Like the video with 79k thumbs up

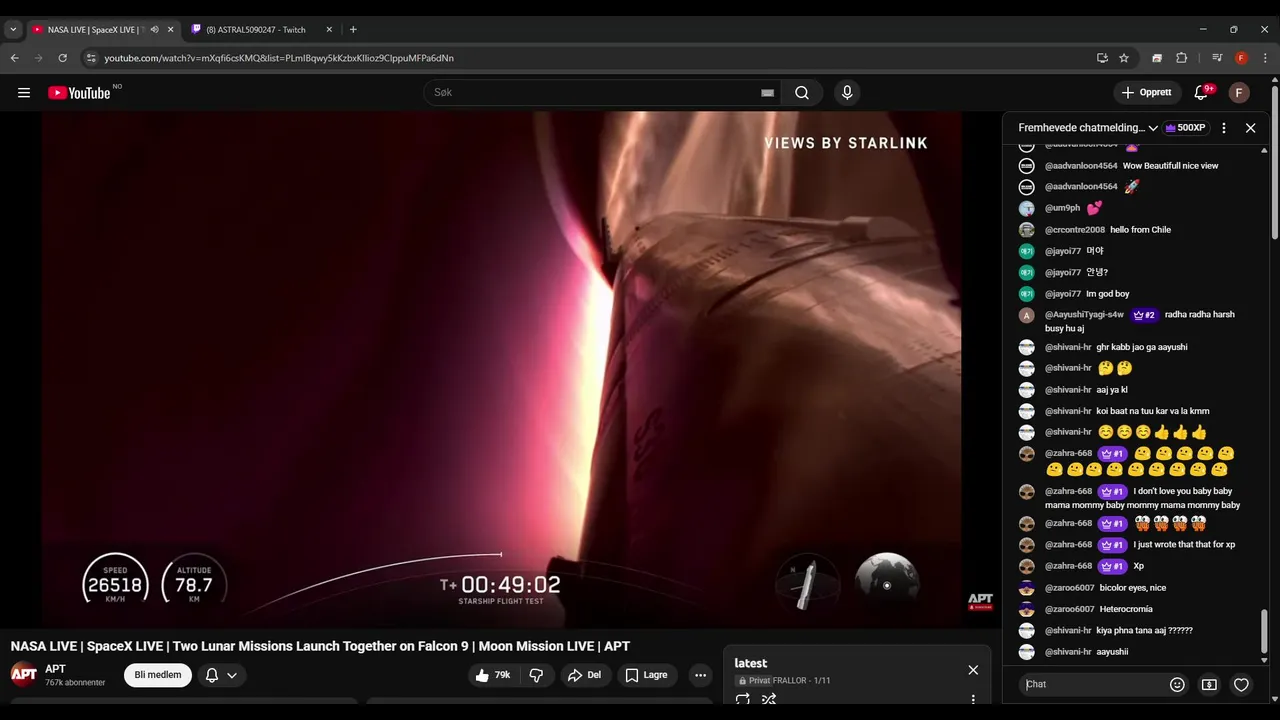click(493, 675)
